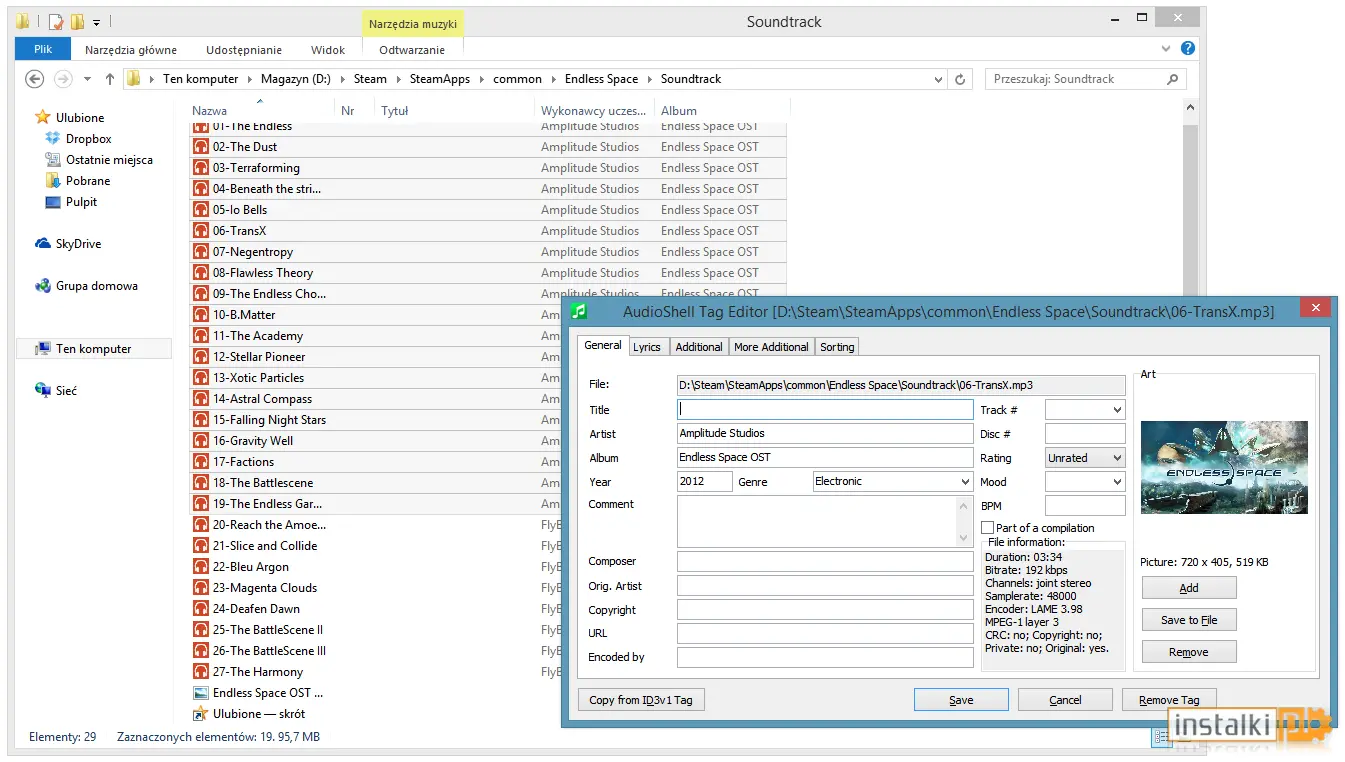Click the mp3 icon of 27-The Harmony
The image size is (1345, 762).
coord(200,672)
